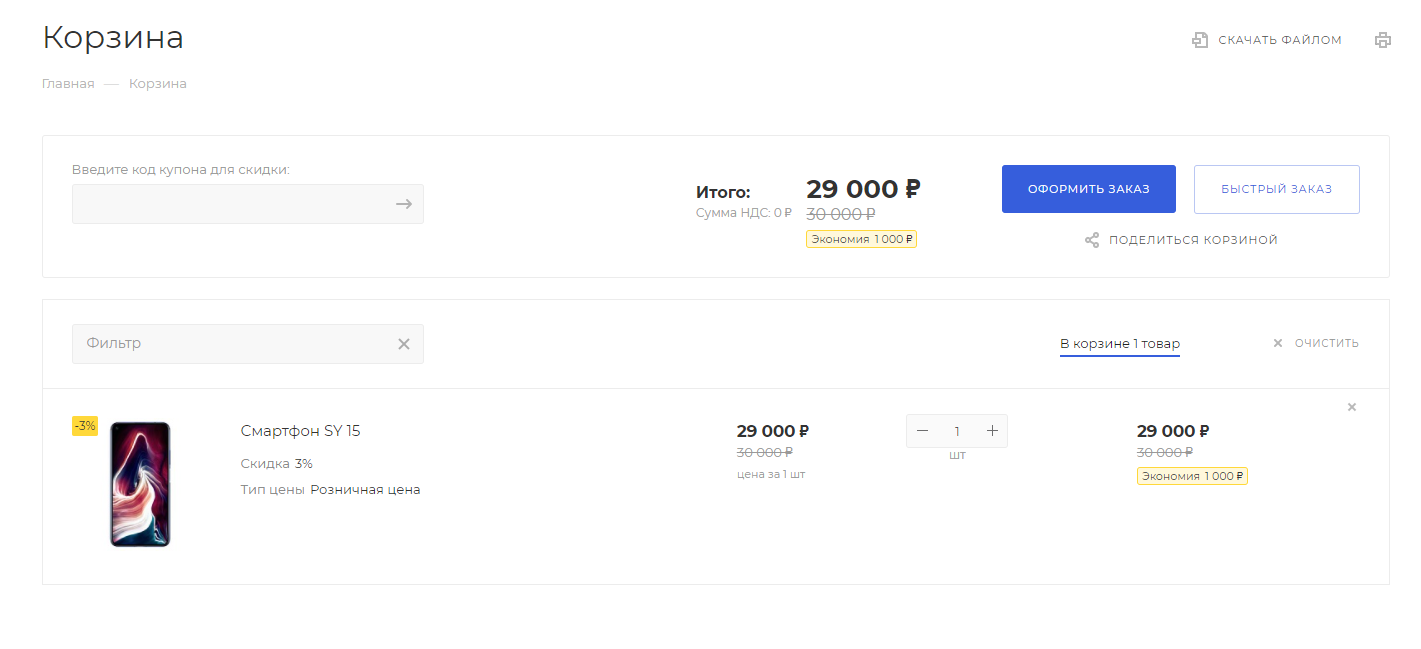
Task: Click the quantity value field
Action: [x=957, y=431]
